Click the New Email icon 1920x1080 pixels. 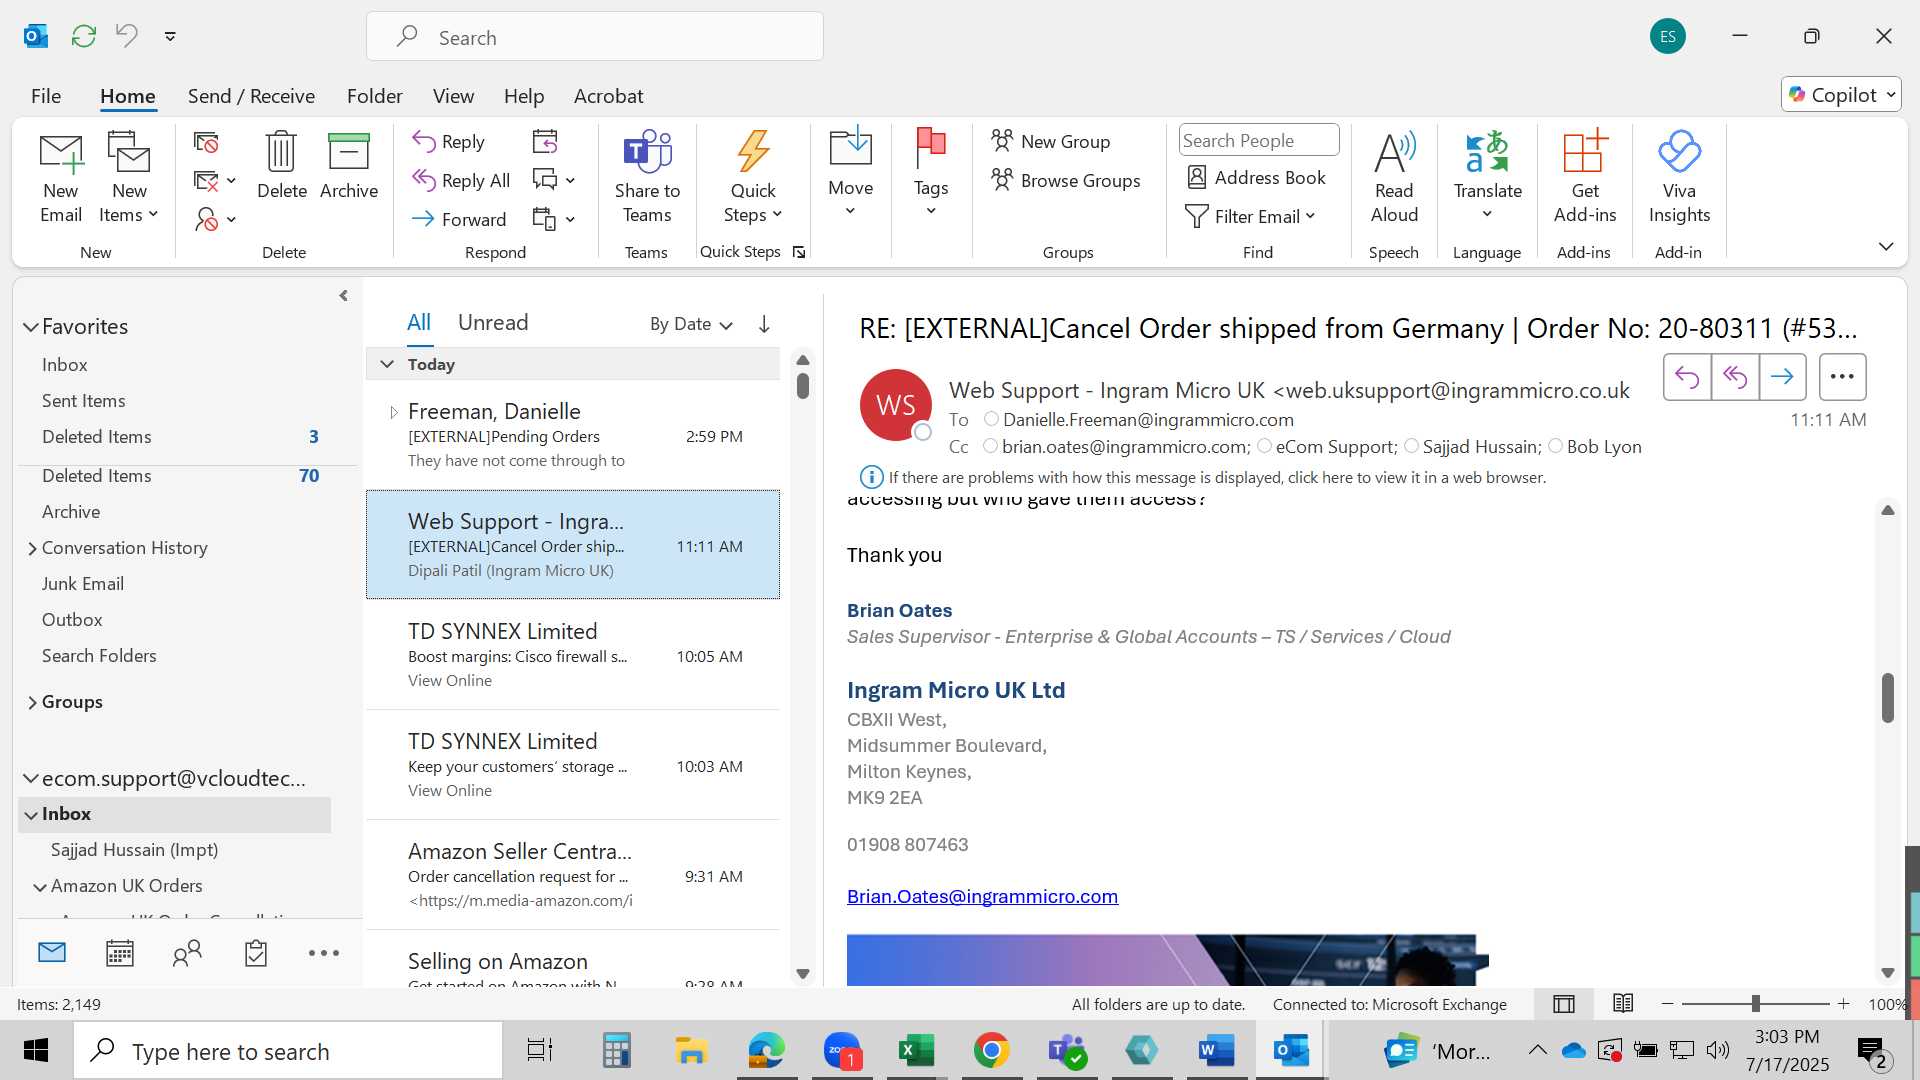[x=61, y=177]
